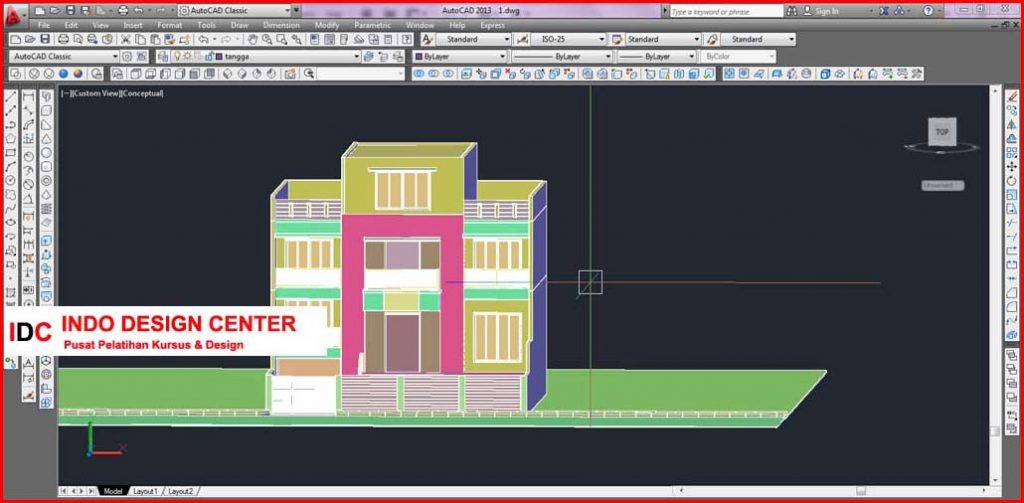Select the Move tool in Modify toolbar
Image resolution: width=1024 pixels, height=503 pixels.
[x=1012, y=167]
